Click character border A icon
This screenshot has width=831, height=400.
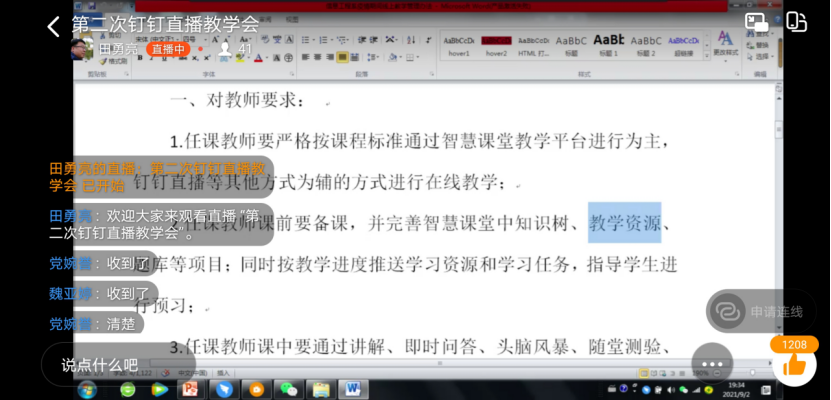[289, 40]
